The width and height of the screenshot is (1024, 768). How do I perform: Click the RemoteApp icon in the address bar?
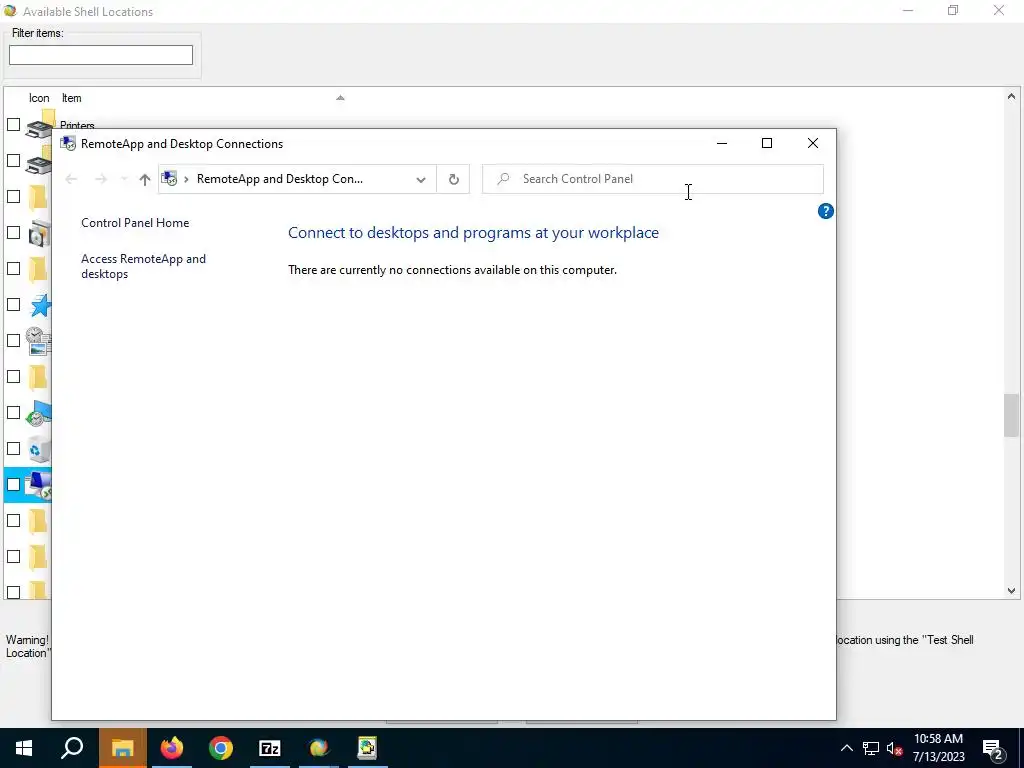pyautogui.click(x=169, y=178)
